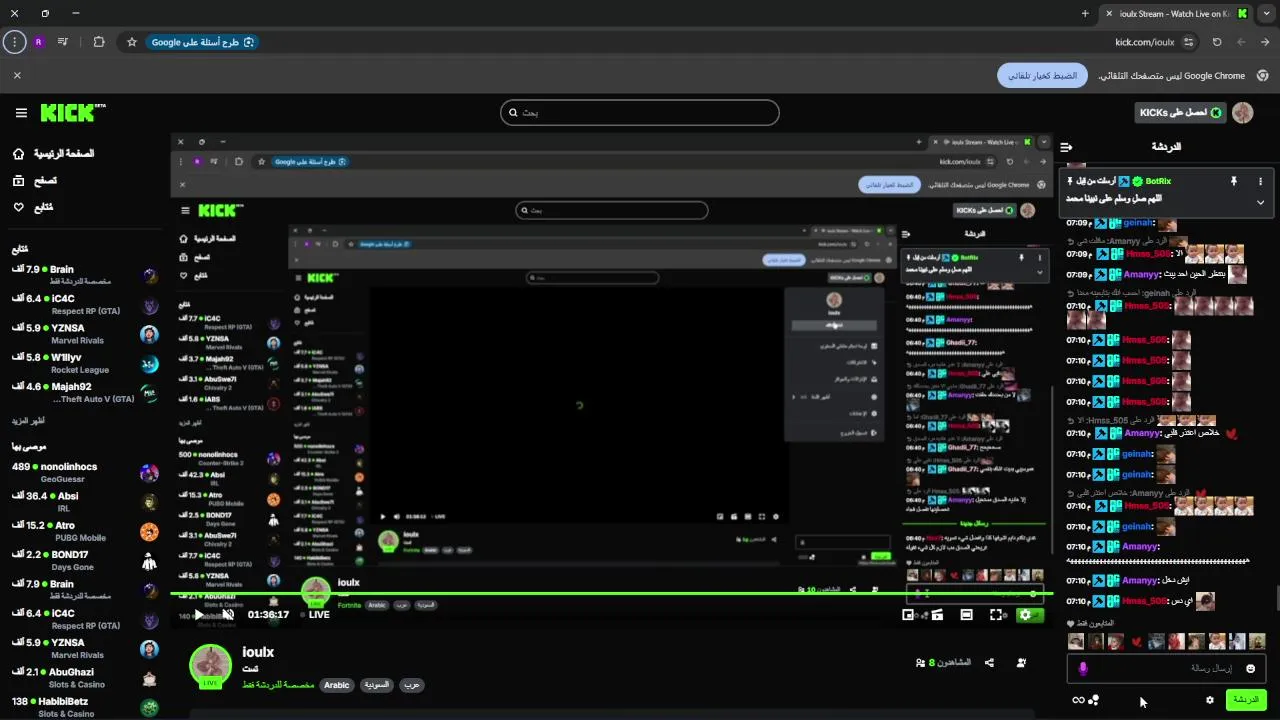The height and width of the screenshot is (720, 1280).
Task: Toggle picture-in-picture mode in player
Action: (x=908, y=615)
